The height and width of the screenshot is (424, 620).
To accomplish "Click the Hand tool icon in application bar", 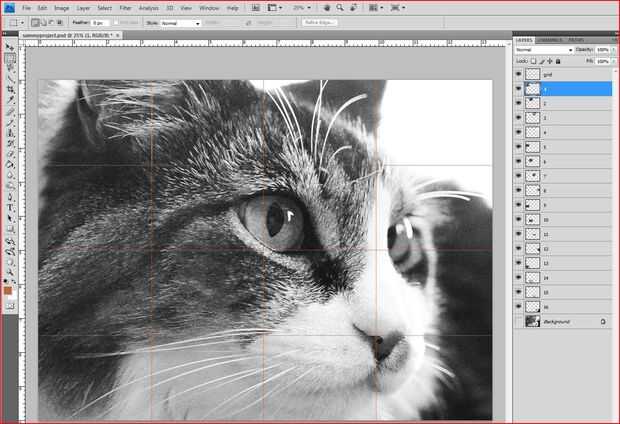I will pyautogui.click(x=327, y=8).
